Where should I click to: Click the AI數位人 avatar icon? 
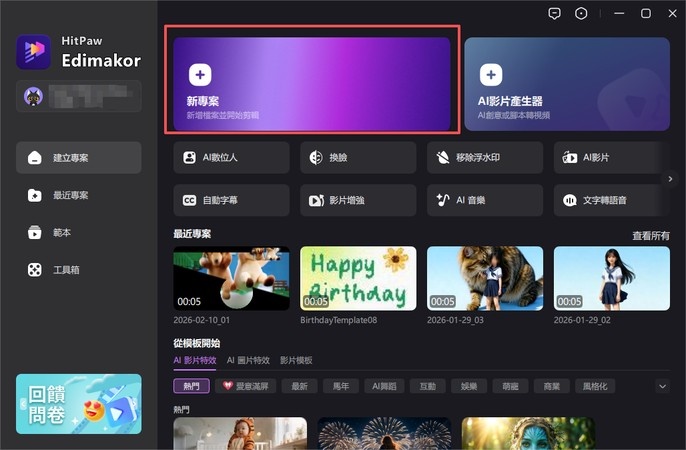[189, 157]
